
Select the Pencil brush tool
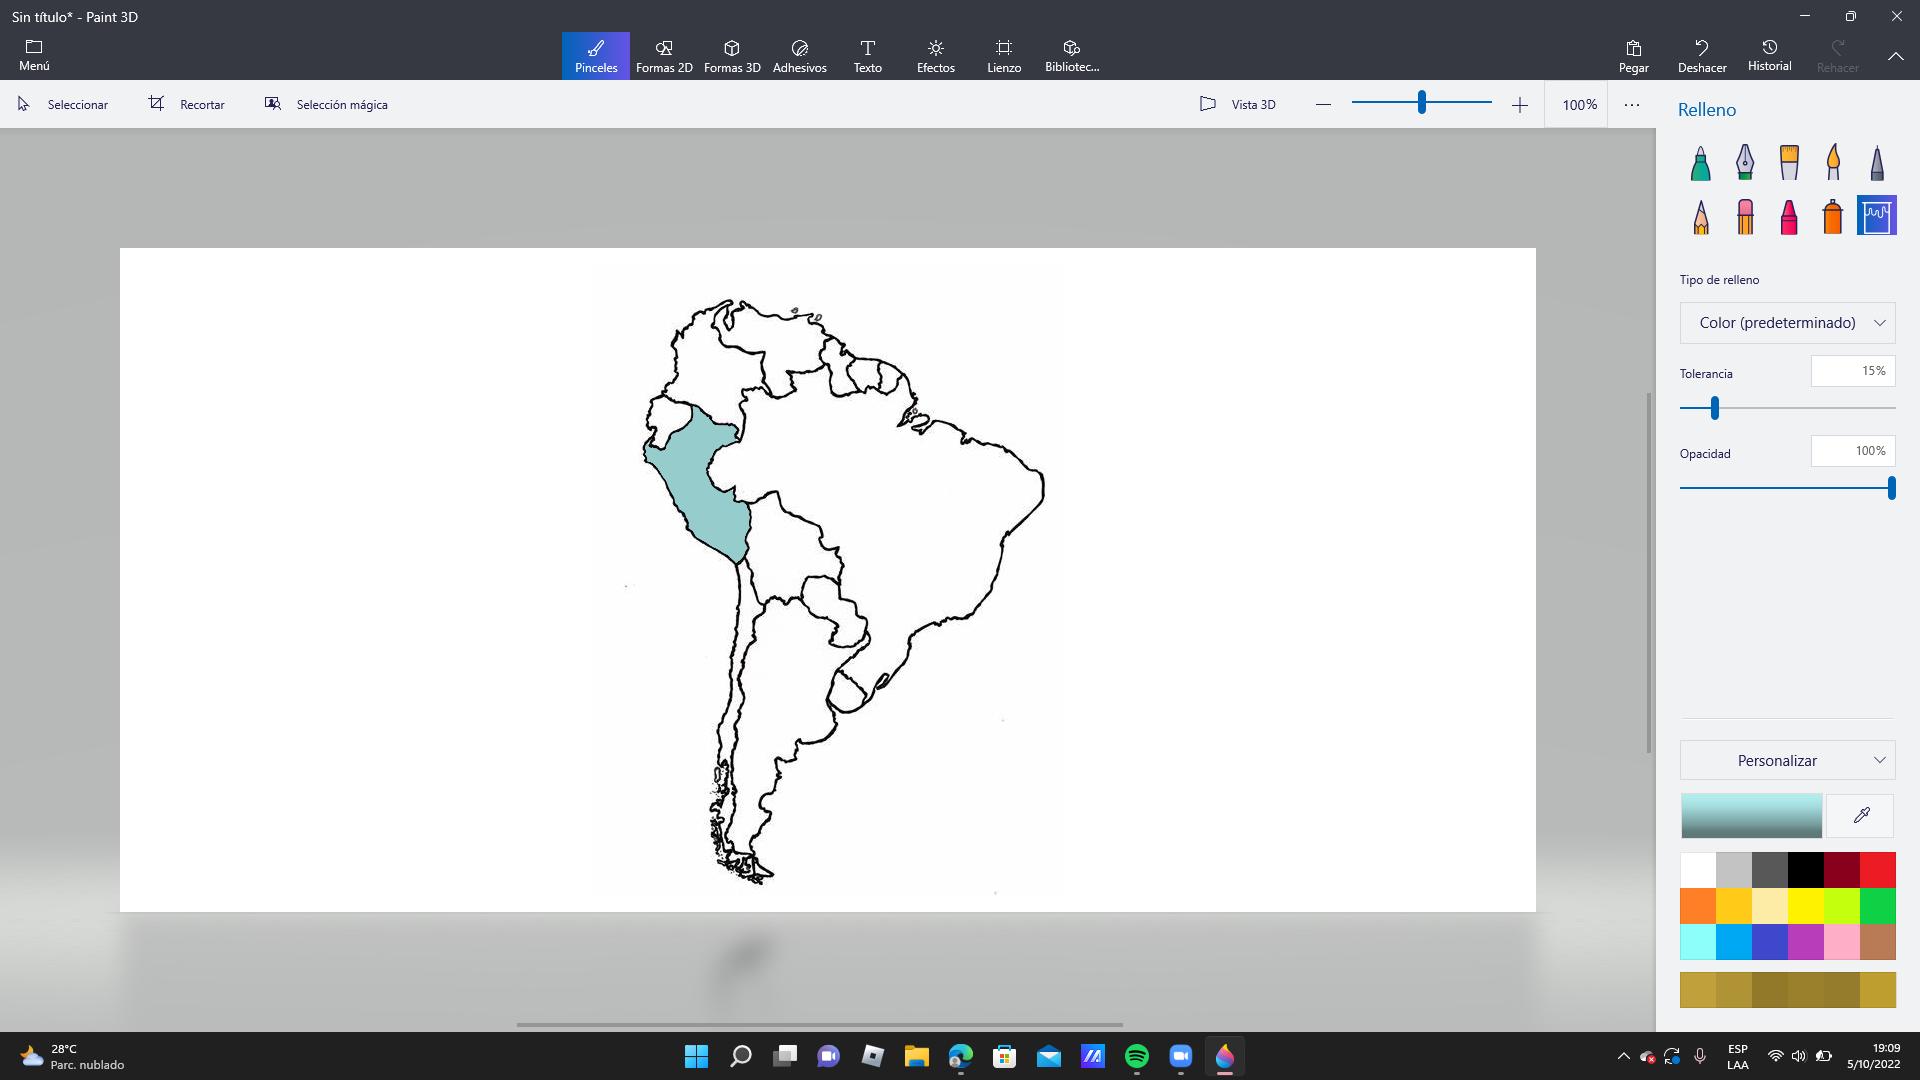1700,217
